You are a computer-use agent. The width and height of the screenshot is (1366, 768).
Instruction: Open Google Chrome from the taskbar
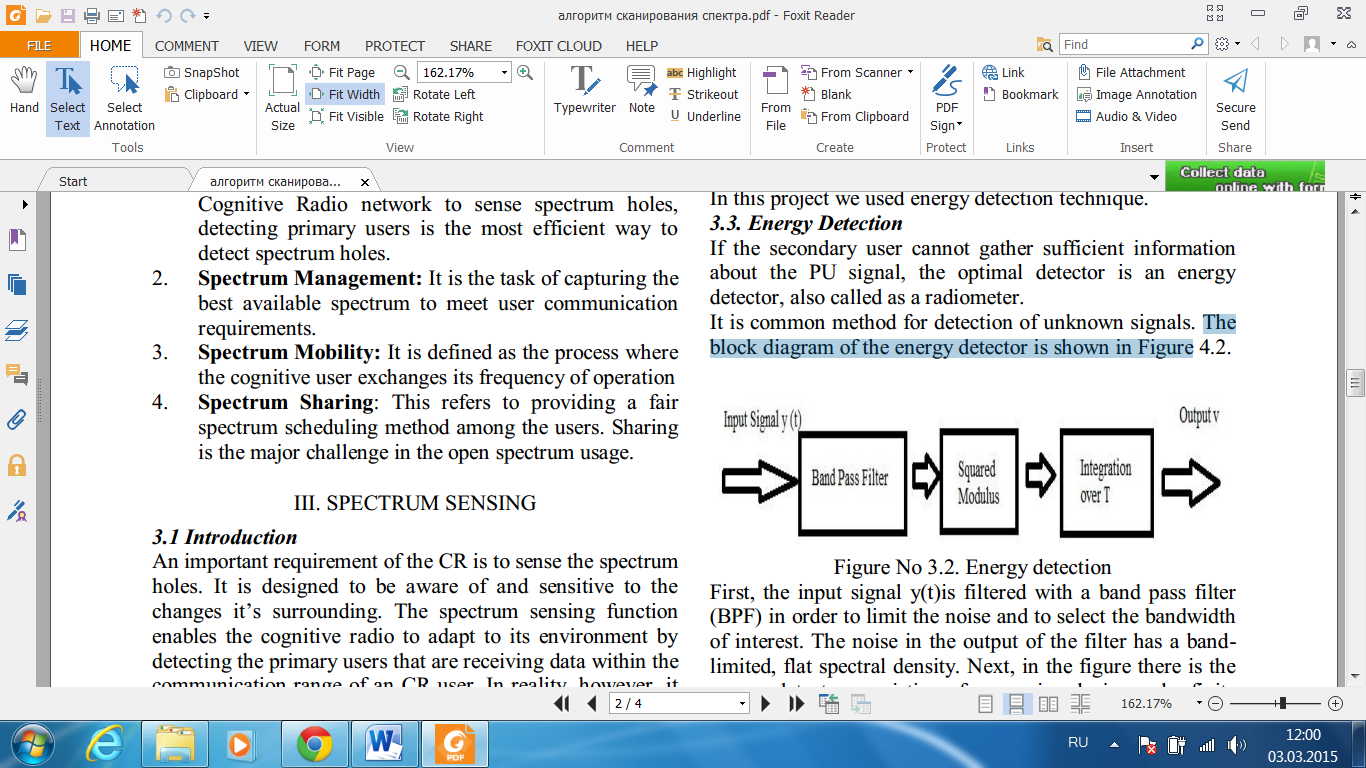(314, 744)
